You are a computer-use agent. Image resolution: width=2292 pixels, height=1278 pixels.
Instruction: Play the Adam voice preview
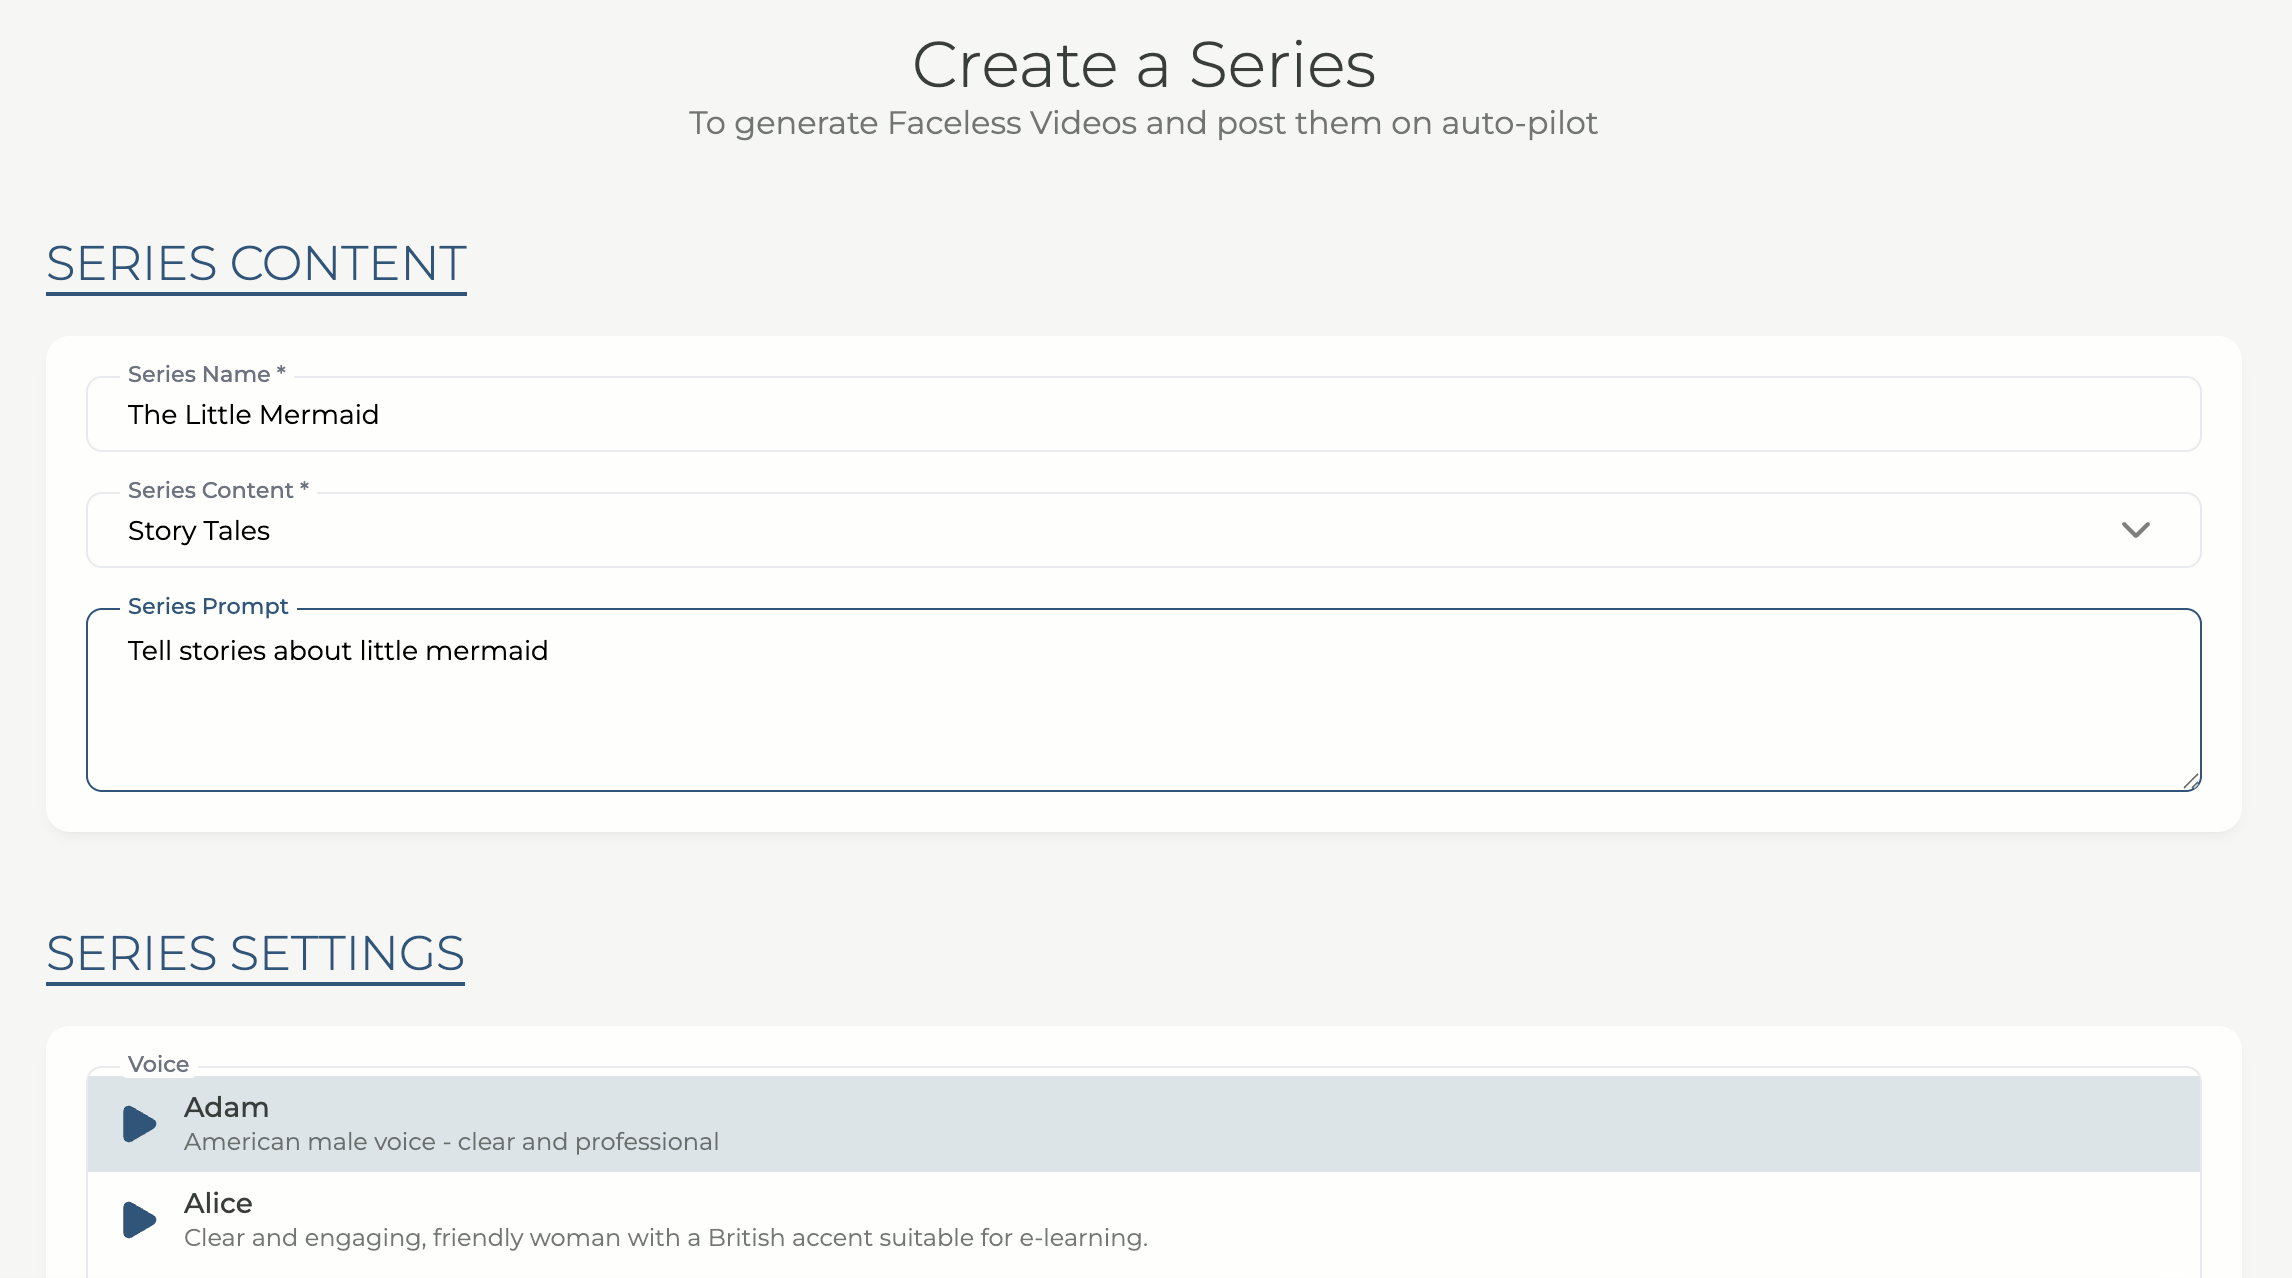[139, 1124]
